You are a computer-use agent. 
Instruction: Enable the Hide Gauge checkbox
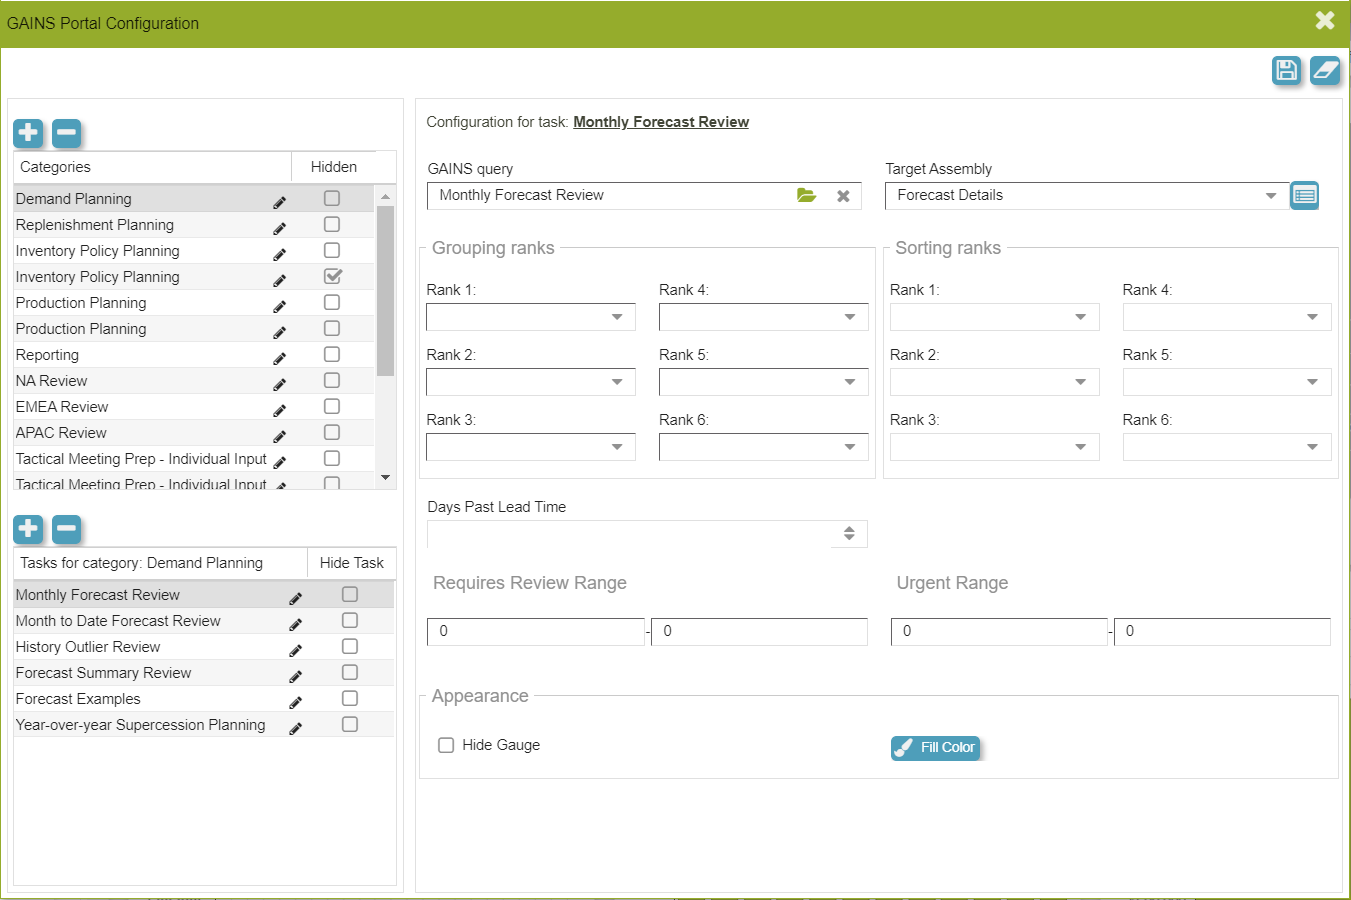click(446, 745)
